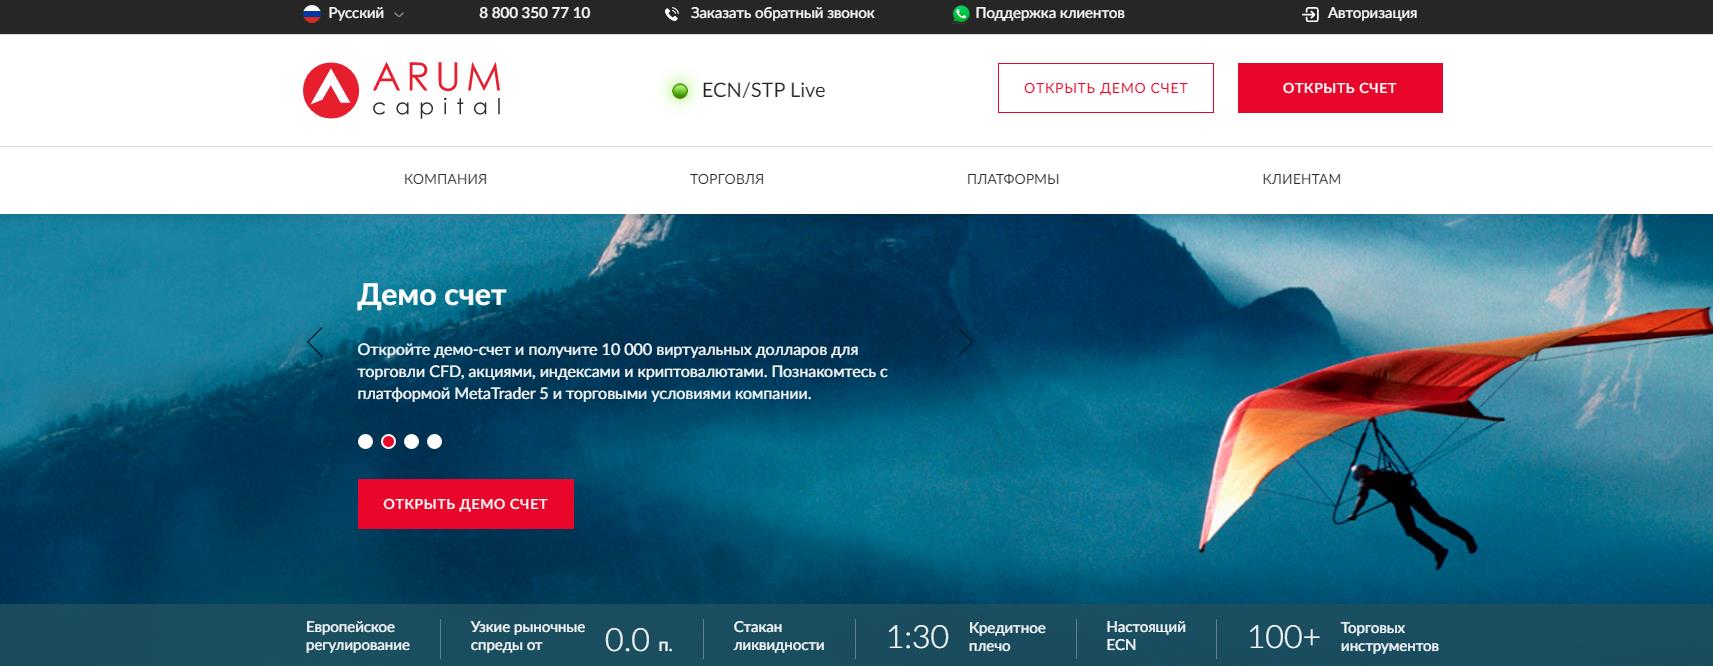Click the login arrow icon
Image resolution: width=1713 pixels, height=666 pixels.
pyautogui.click(x=1311, y=14)
